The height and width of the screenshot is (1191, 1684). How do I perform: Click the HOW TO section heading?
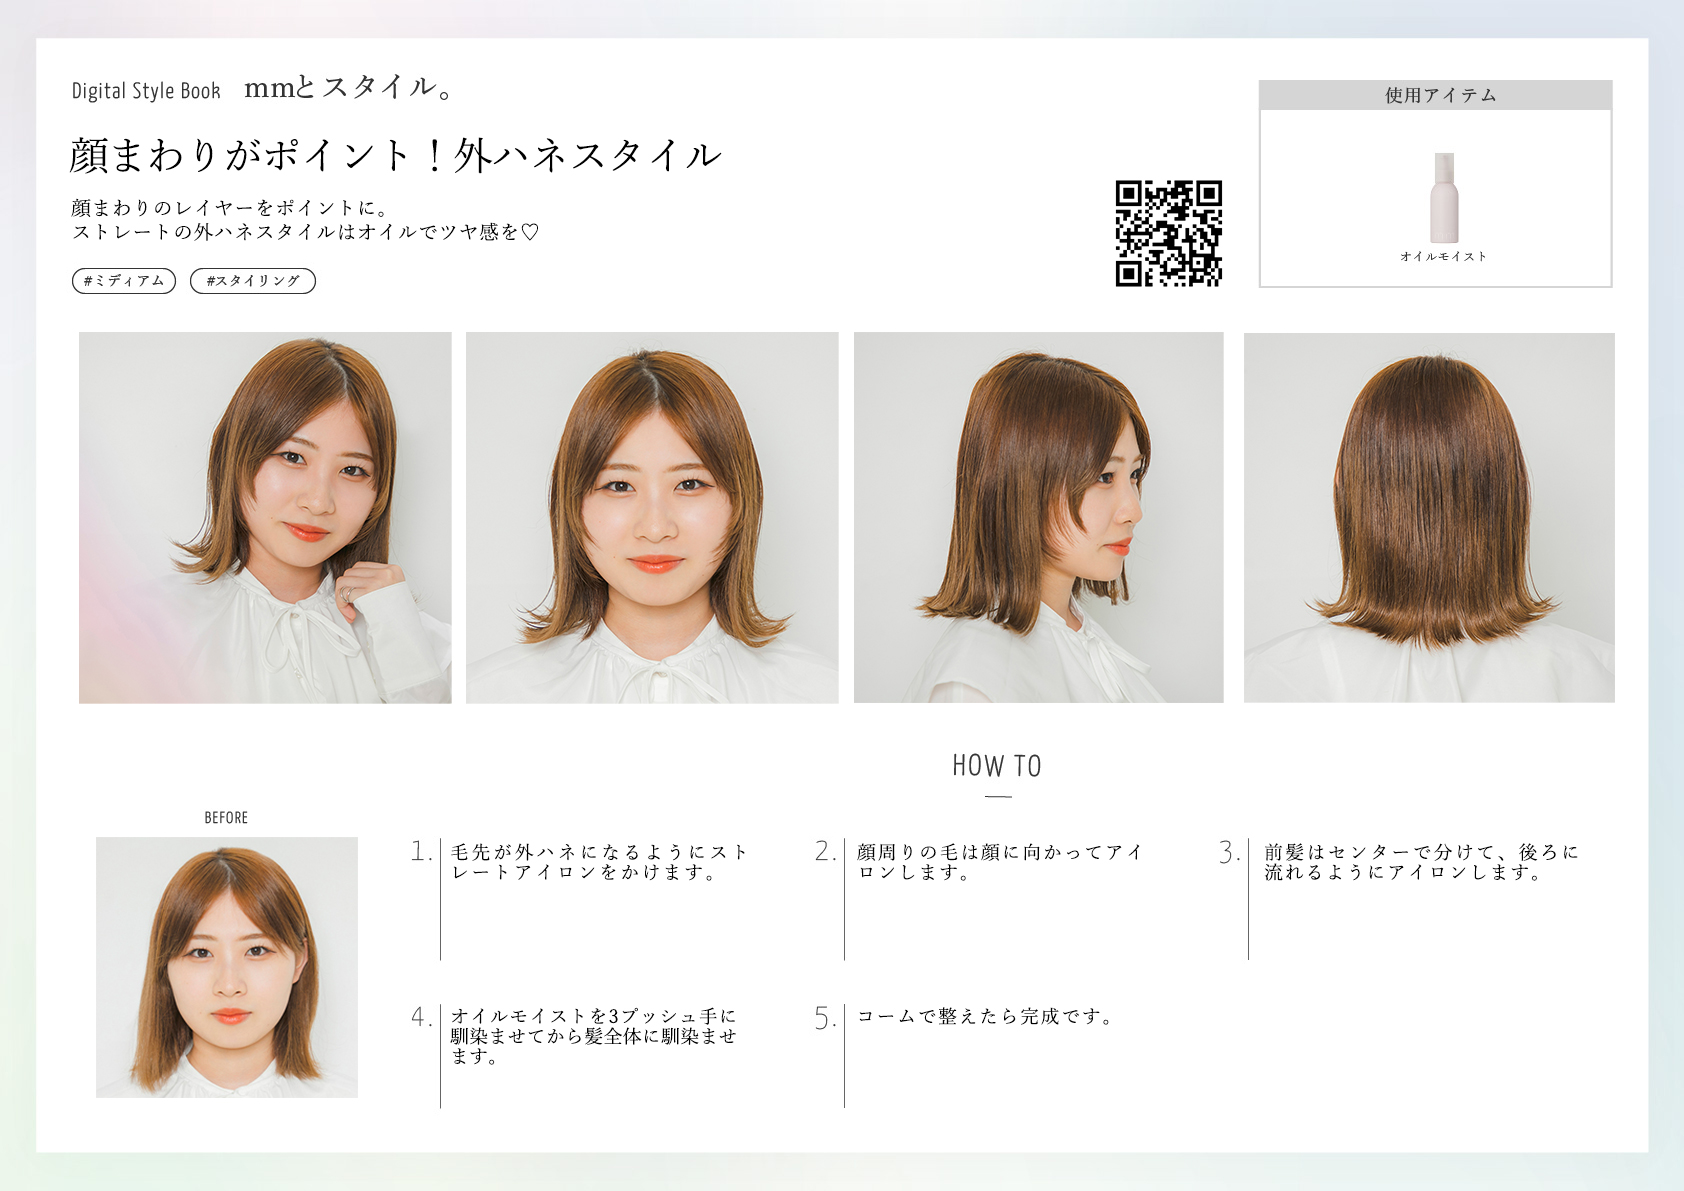coord(997,766)
